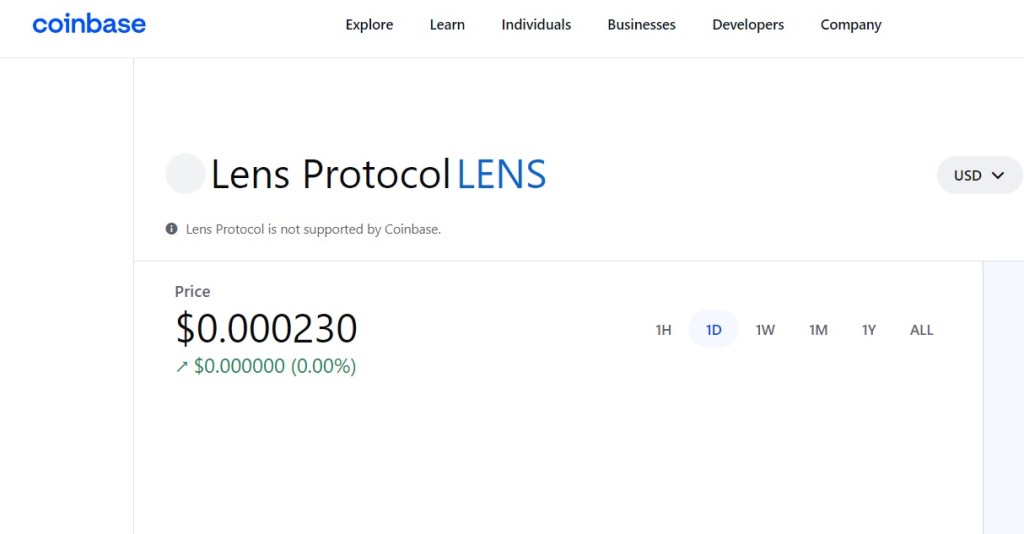The image size is (1024, 534).
Task: Switch chart to 1W range
Action: point(765,330)
